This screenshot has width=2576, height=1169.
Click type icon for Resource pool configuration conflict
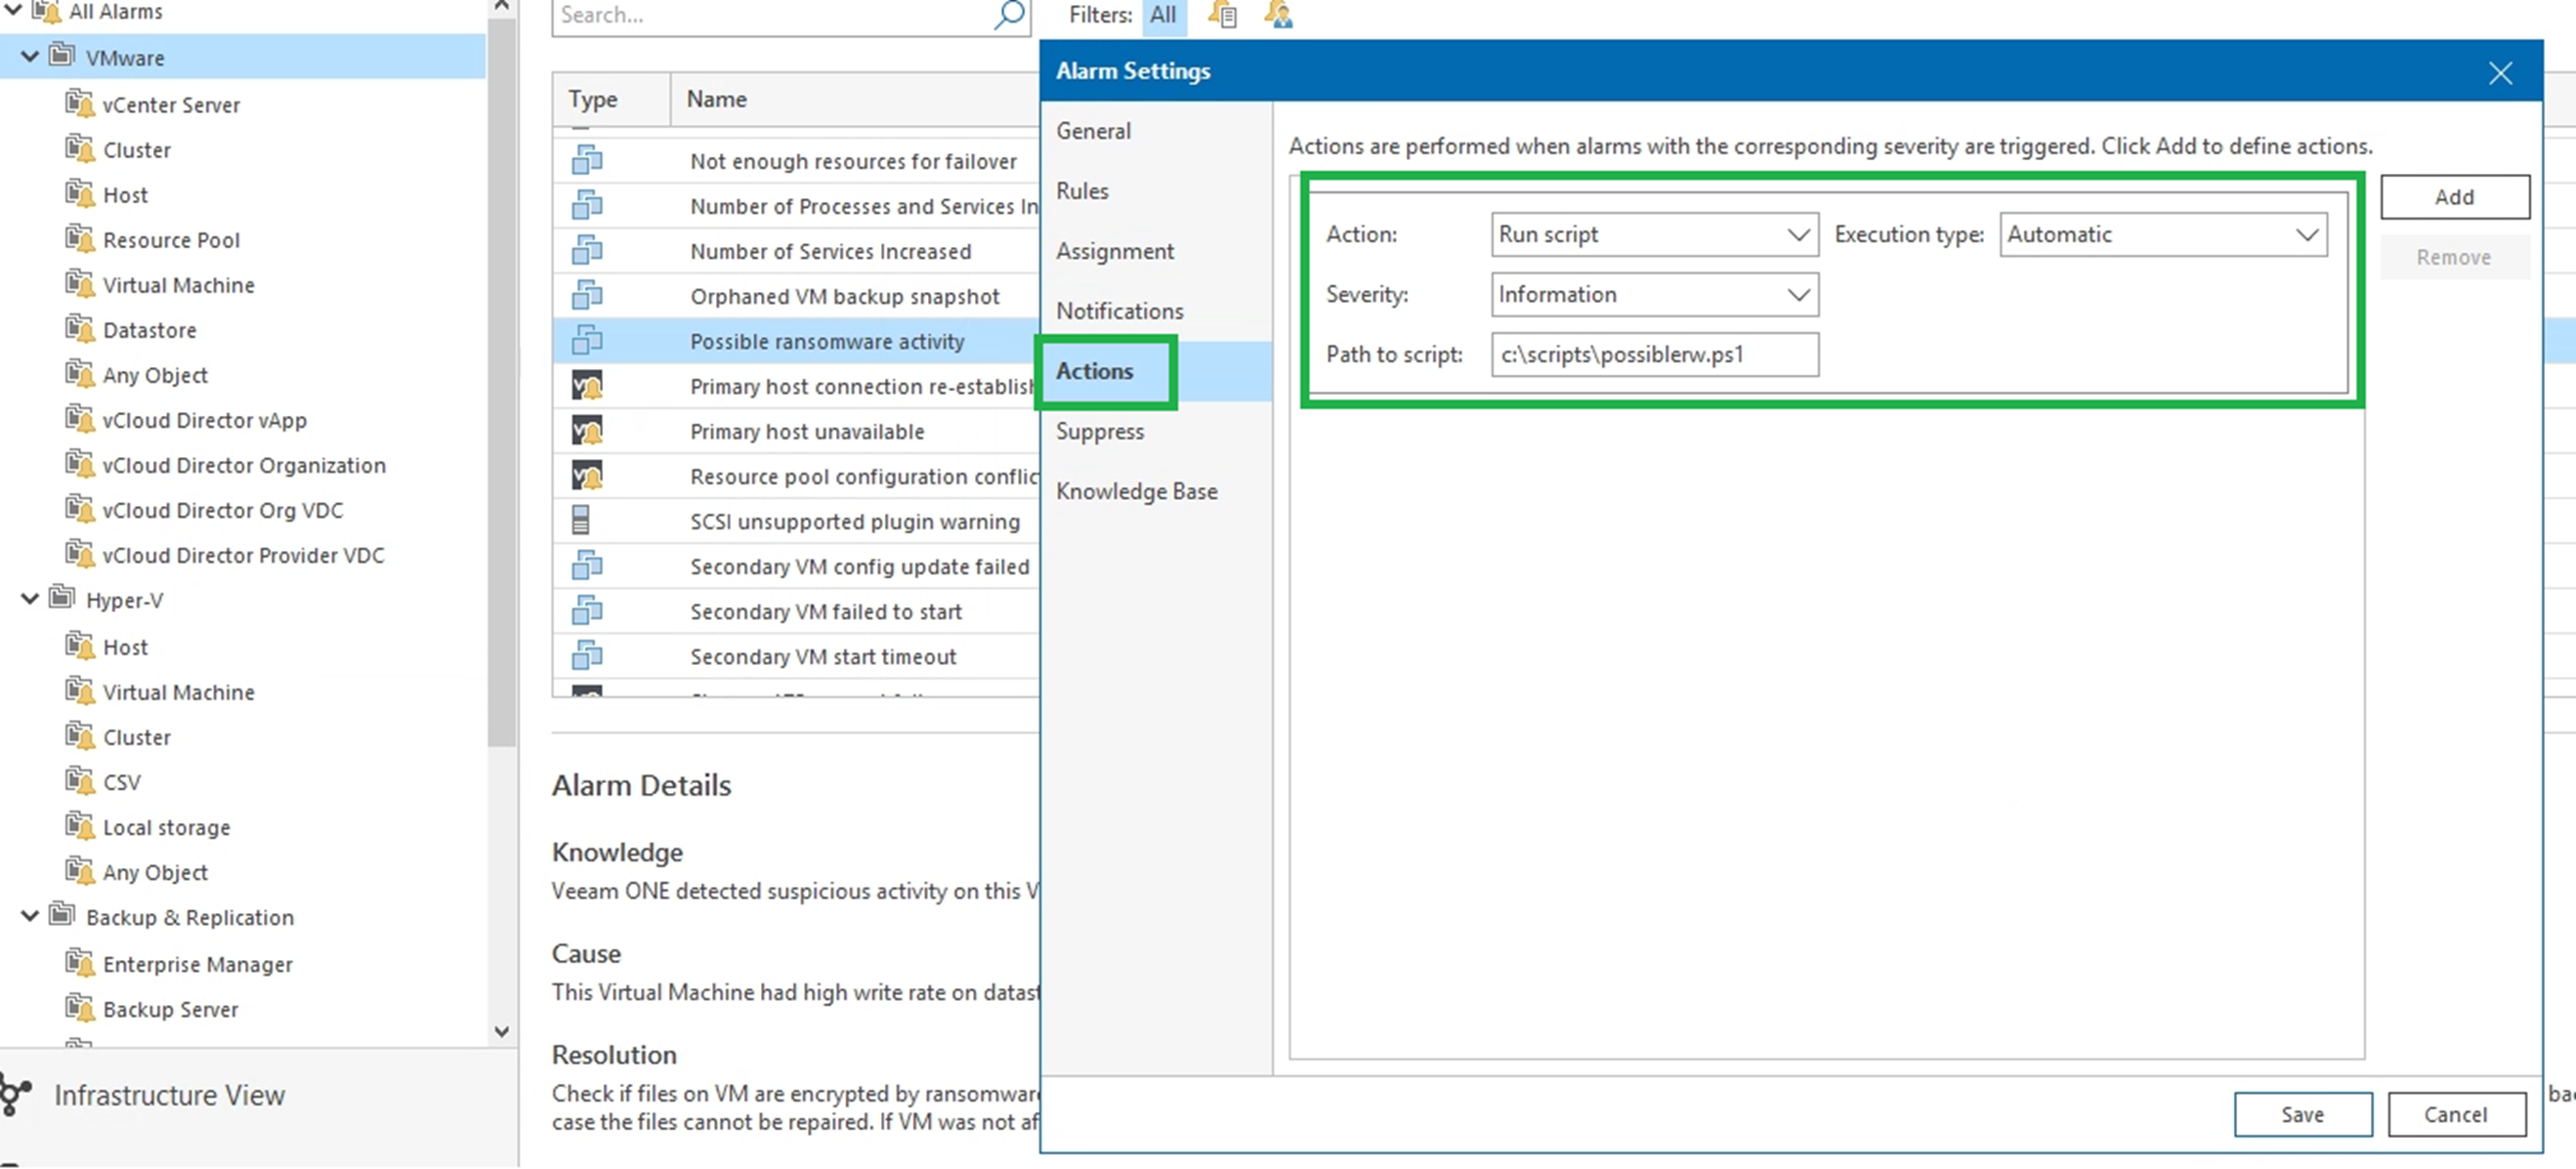pyautogui.click(x=587, y=476)
